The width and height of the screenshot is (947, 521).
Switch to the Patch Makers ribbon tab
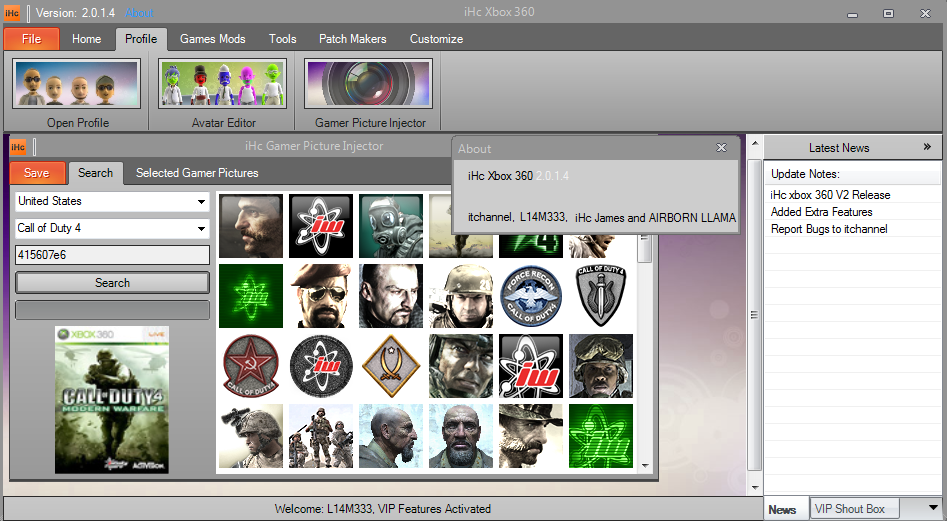pos(353,39)
